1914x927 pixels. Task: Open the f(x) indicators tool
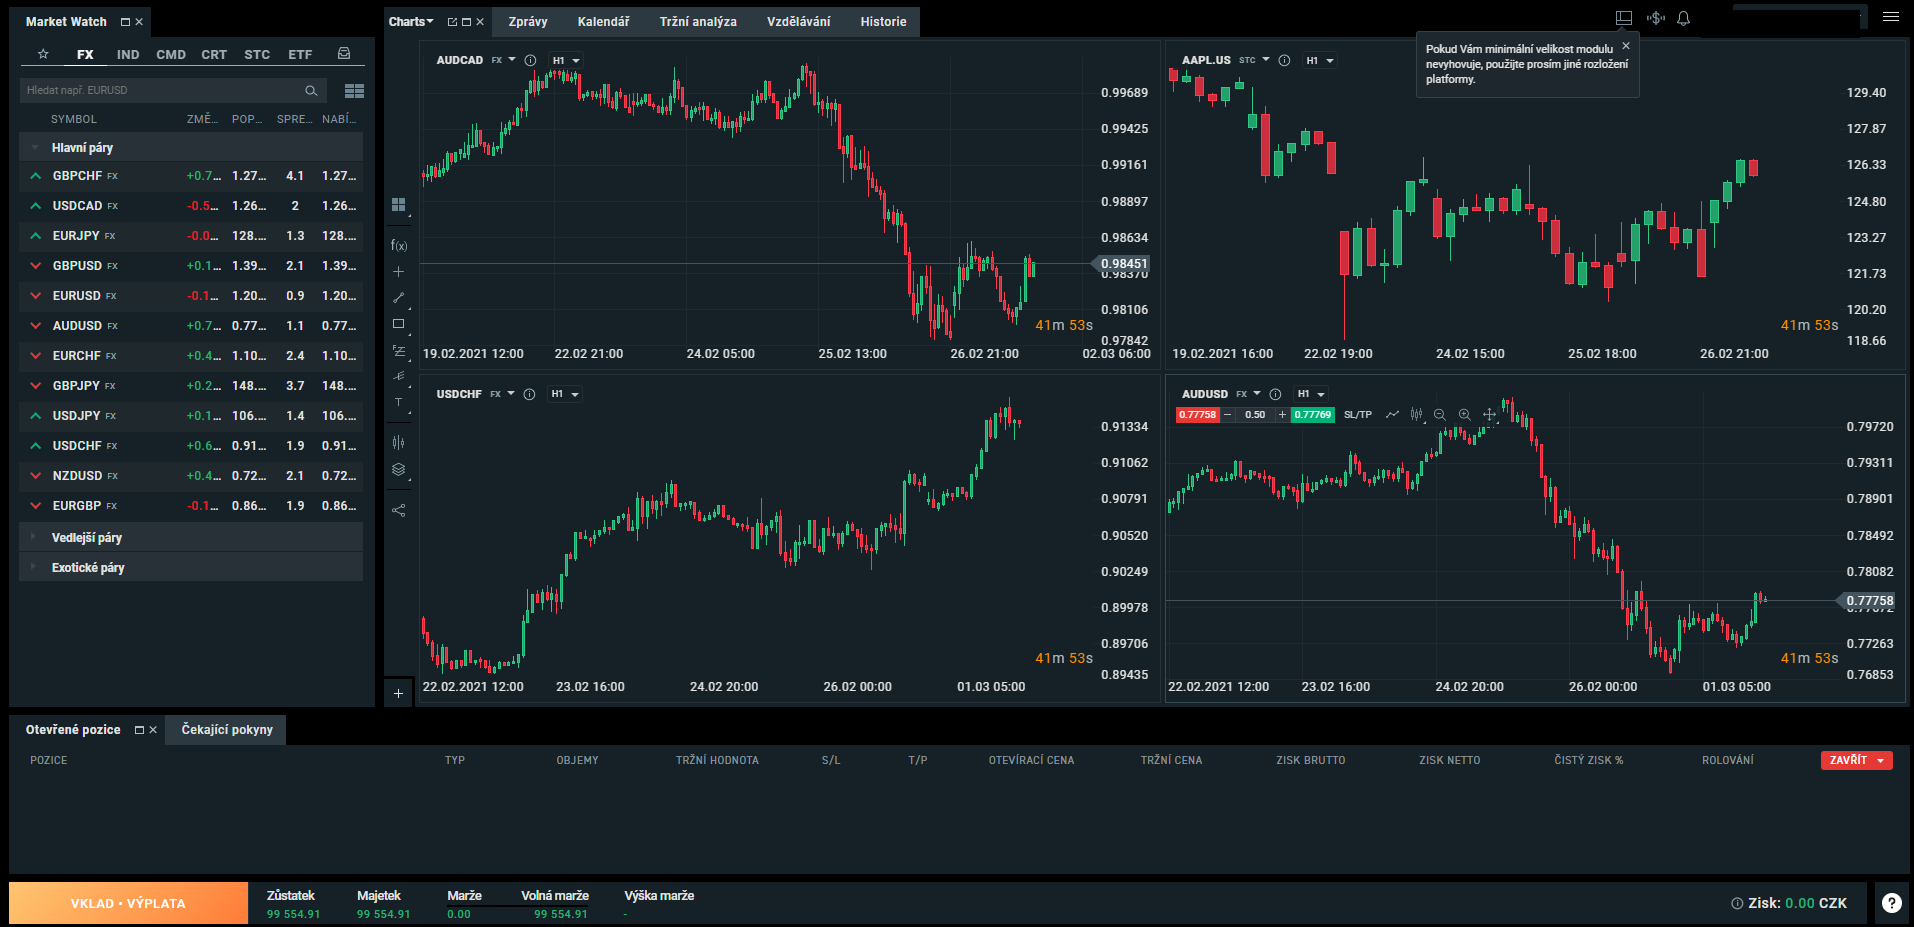coord(398,245)
